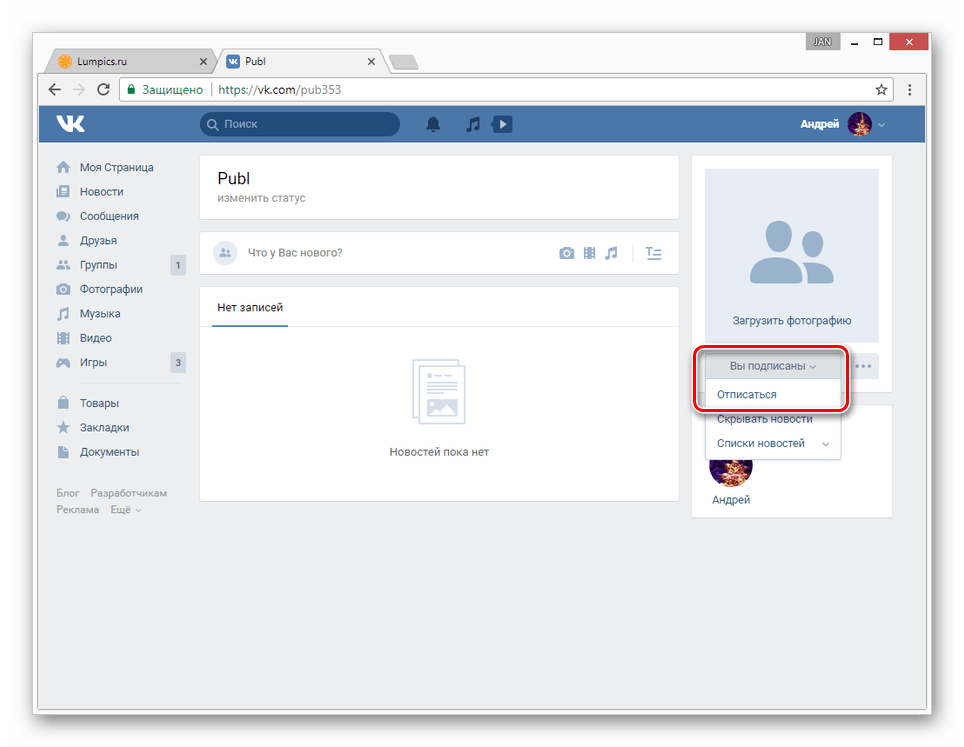Open Видео in sidebar
Screen dimensions: 964x747
(84, 338)
